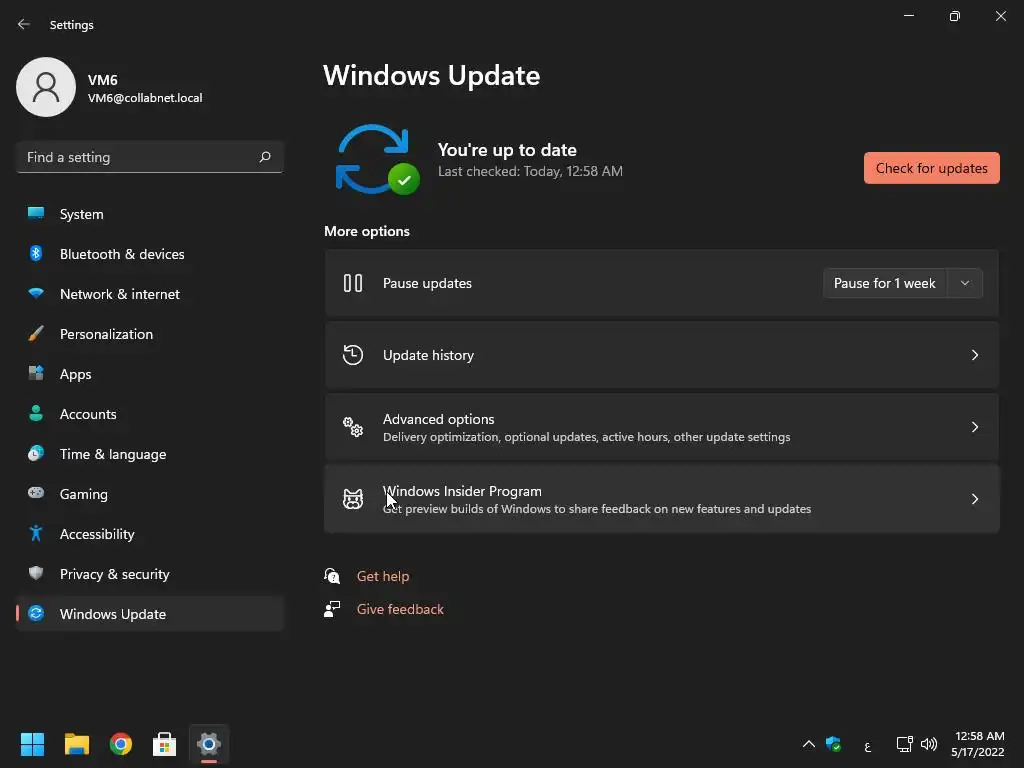Screen dimensions: 1024x768
Task: Click the Find a setting search box
Action: (150, 157)
